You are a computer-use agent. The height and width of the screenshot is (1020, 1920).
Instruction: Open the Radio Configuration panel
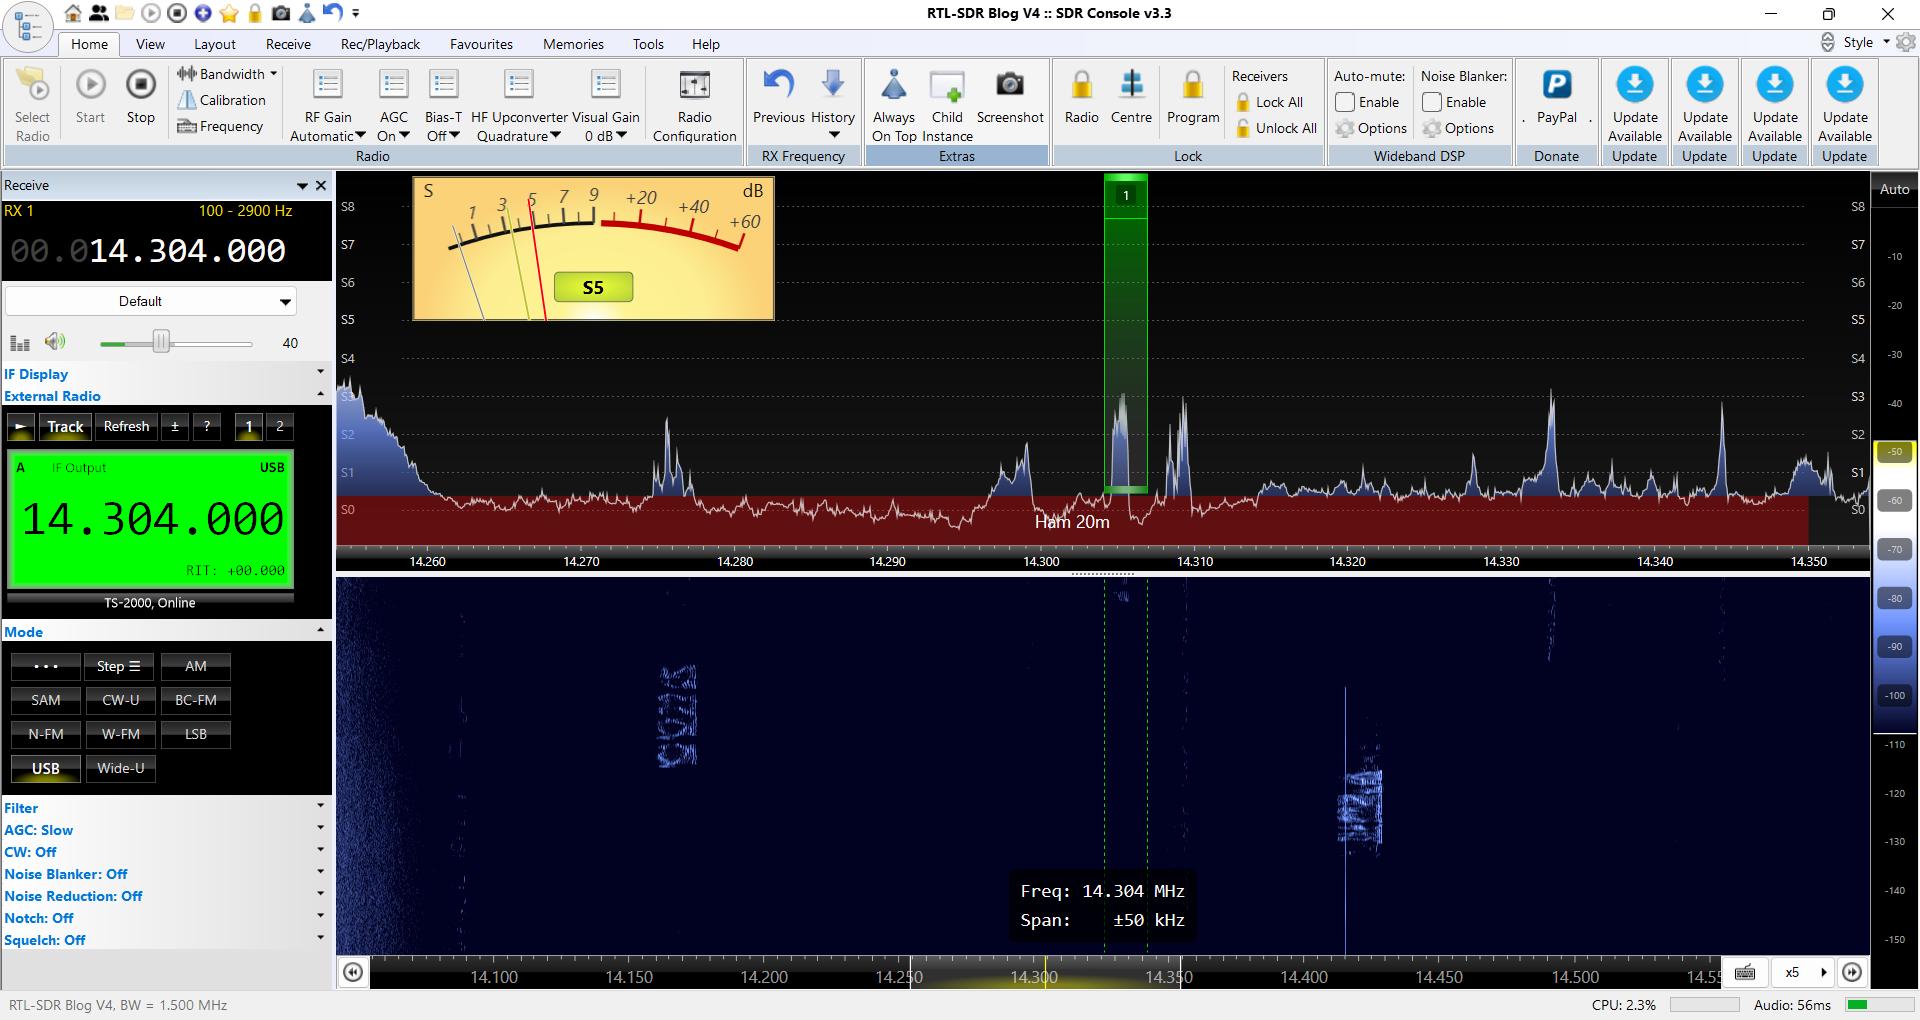pyautogui.click(x=694, y=103)
